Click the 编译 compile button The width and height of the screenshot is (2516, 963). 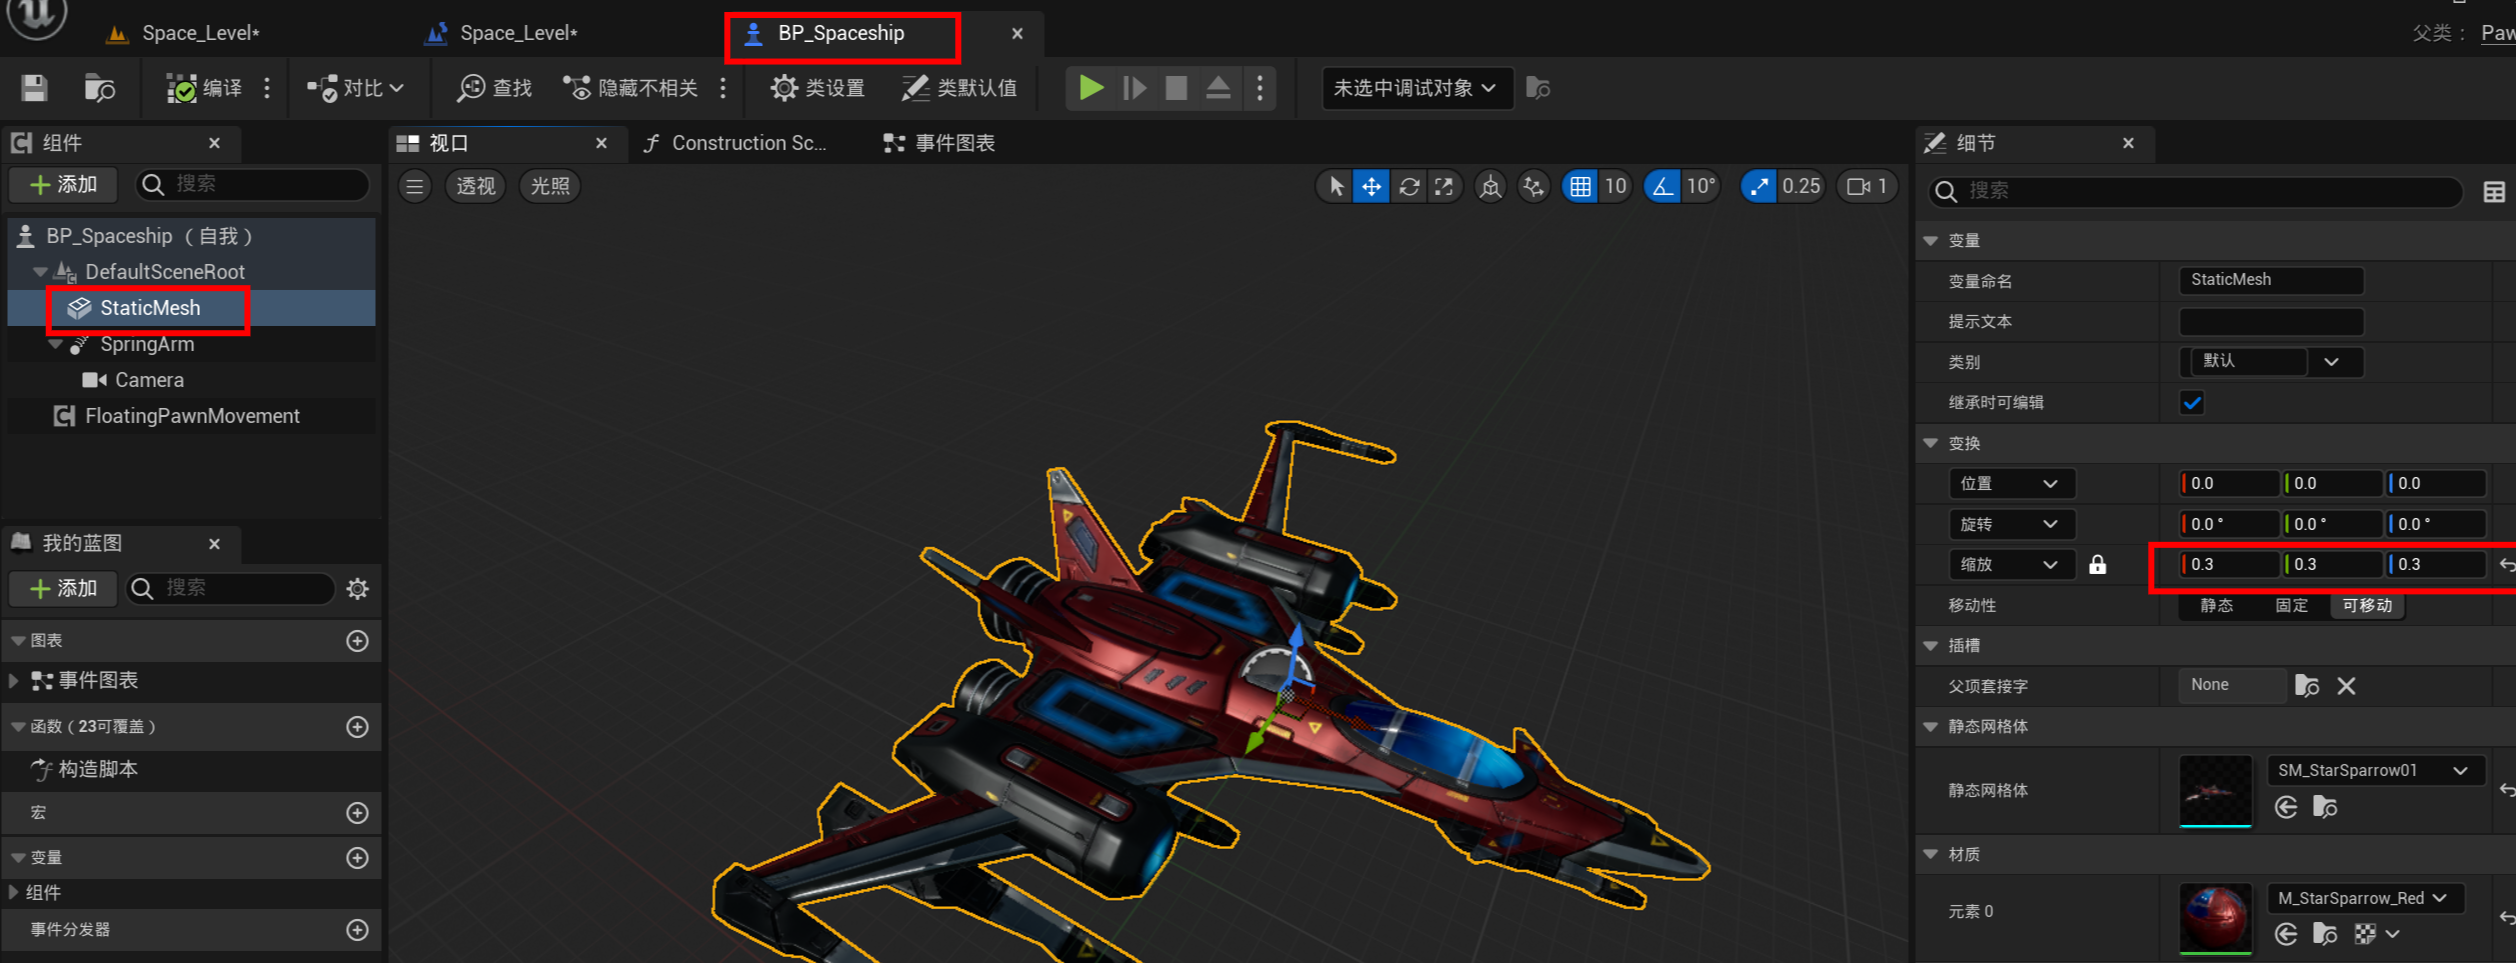click(x=204, y=88)
